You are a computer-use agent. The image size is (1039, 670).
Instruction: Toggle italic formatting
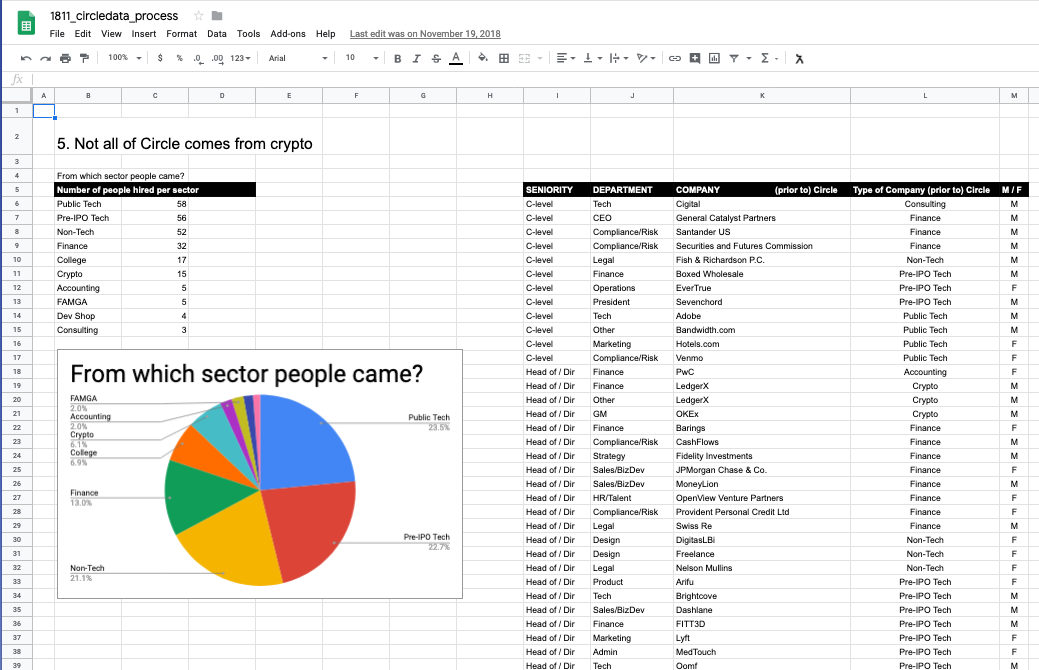coord(417,58)
